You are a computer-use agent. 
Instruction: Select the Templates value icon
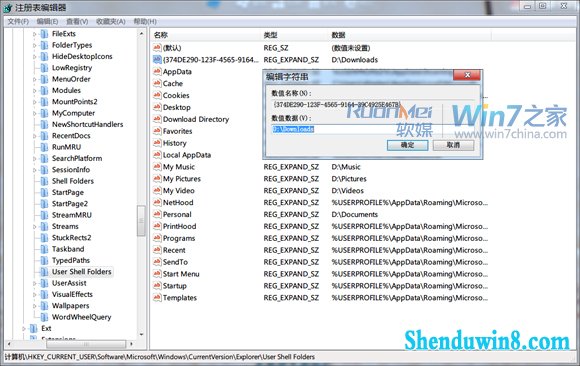(157, 298)
